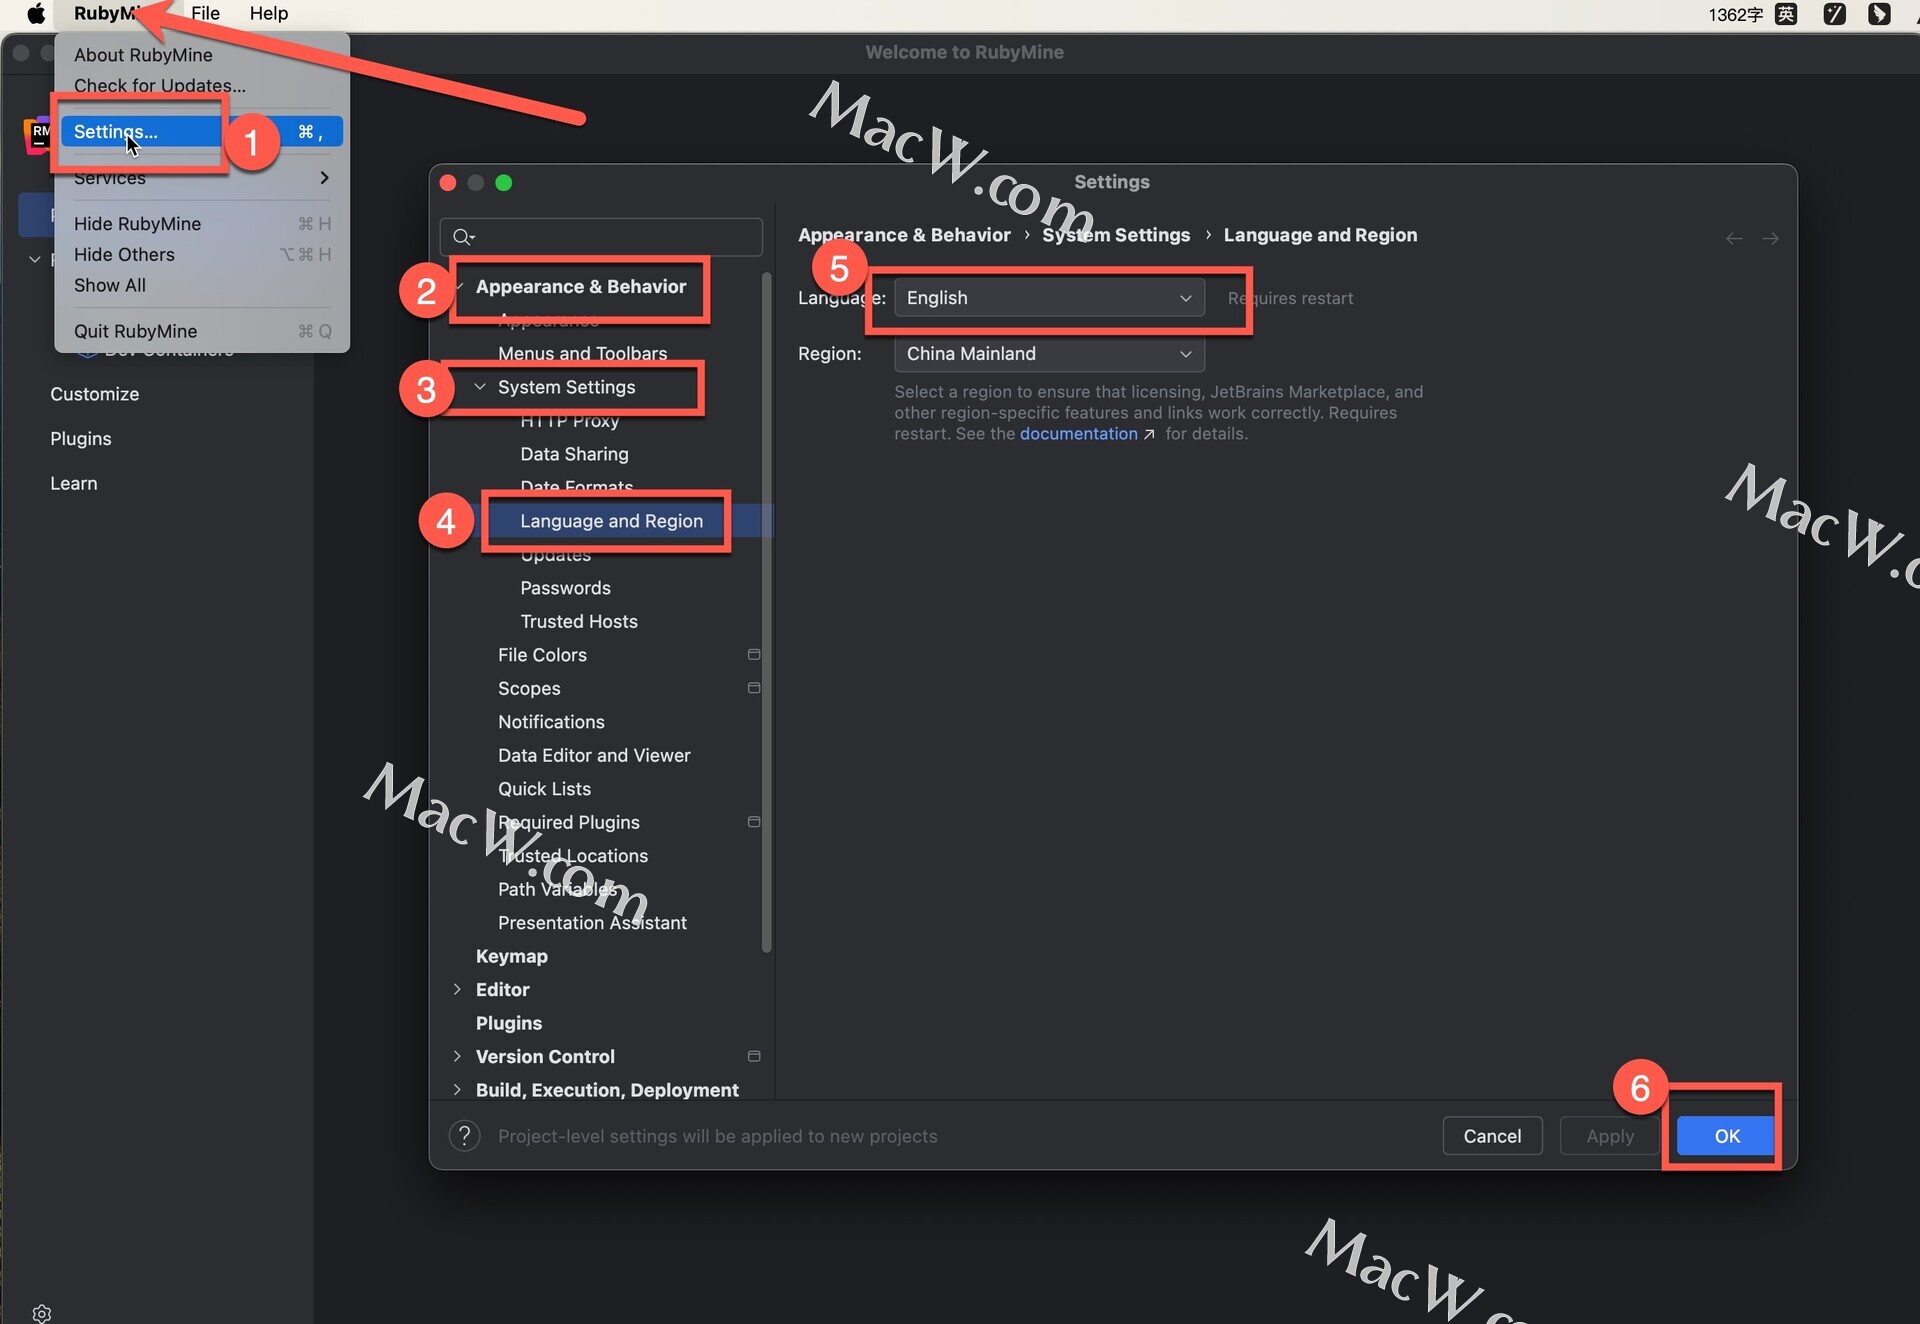1920x1324 pixels.
Task: Click the input method 英 menu bar icon
Action: click(1786, 14)
